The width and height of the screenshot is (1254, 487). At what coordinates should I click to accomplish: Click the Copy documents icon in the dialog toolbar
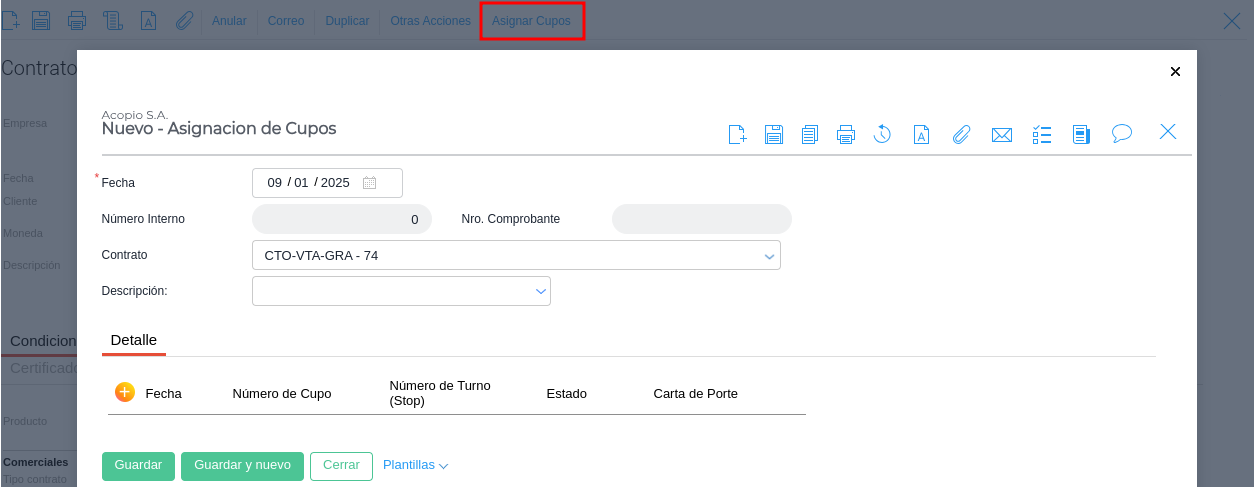pyautogui.click(x=810, y=134)
